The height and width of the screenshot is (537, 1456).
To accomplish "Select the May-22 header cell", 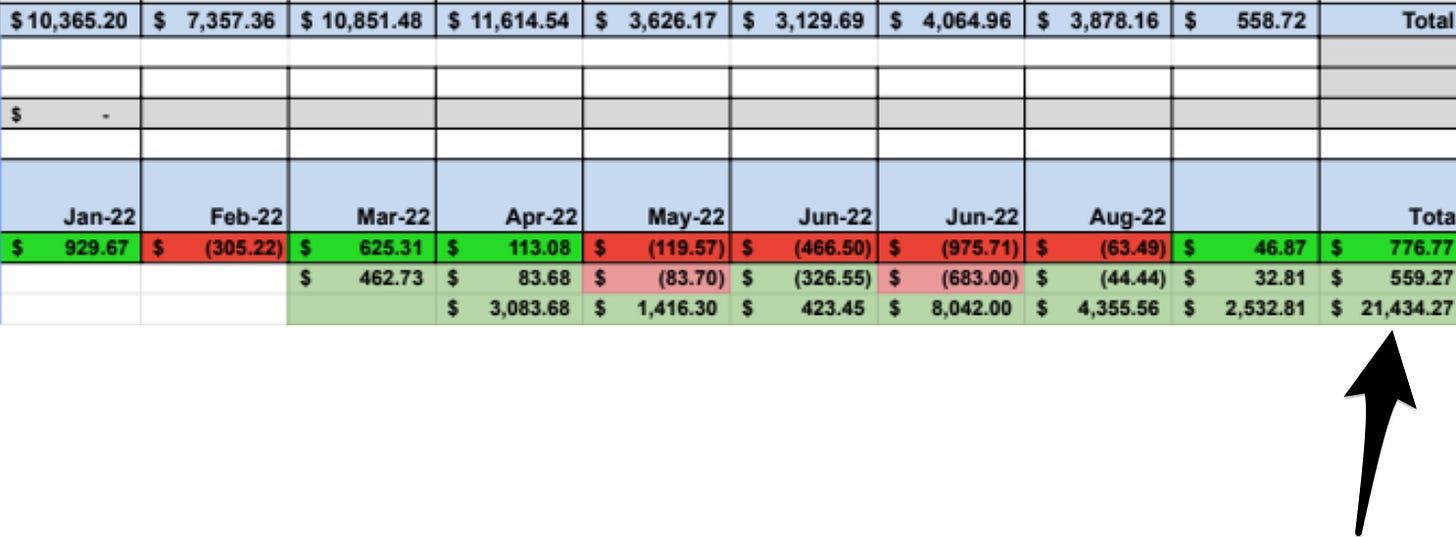I will [657, 196].
